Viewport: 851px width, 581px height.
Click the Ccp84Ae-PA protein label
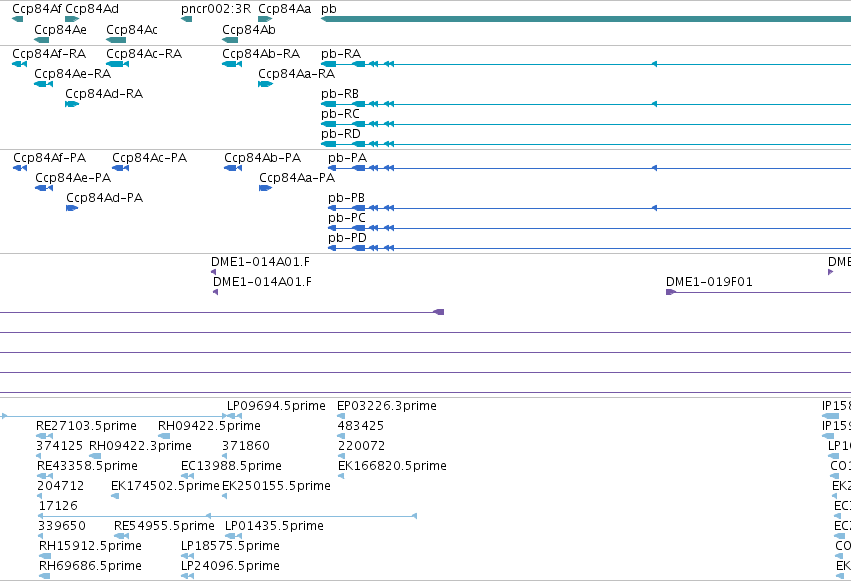point(73,178)
